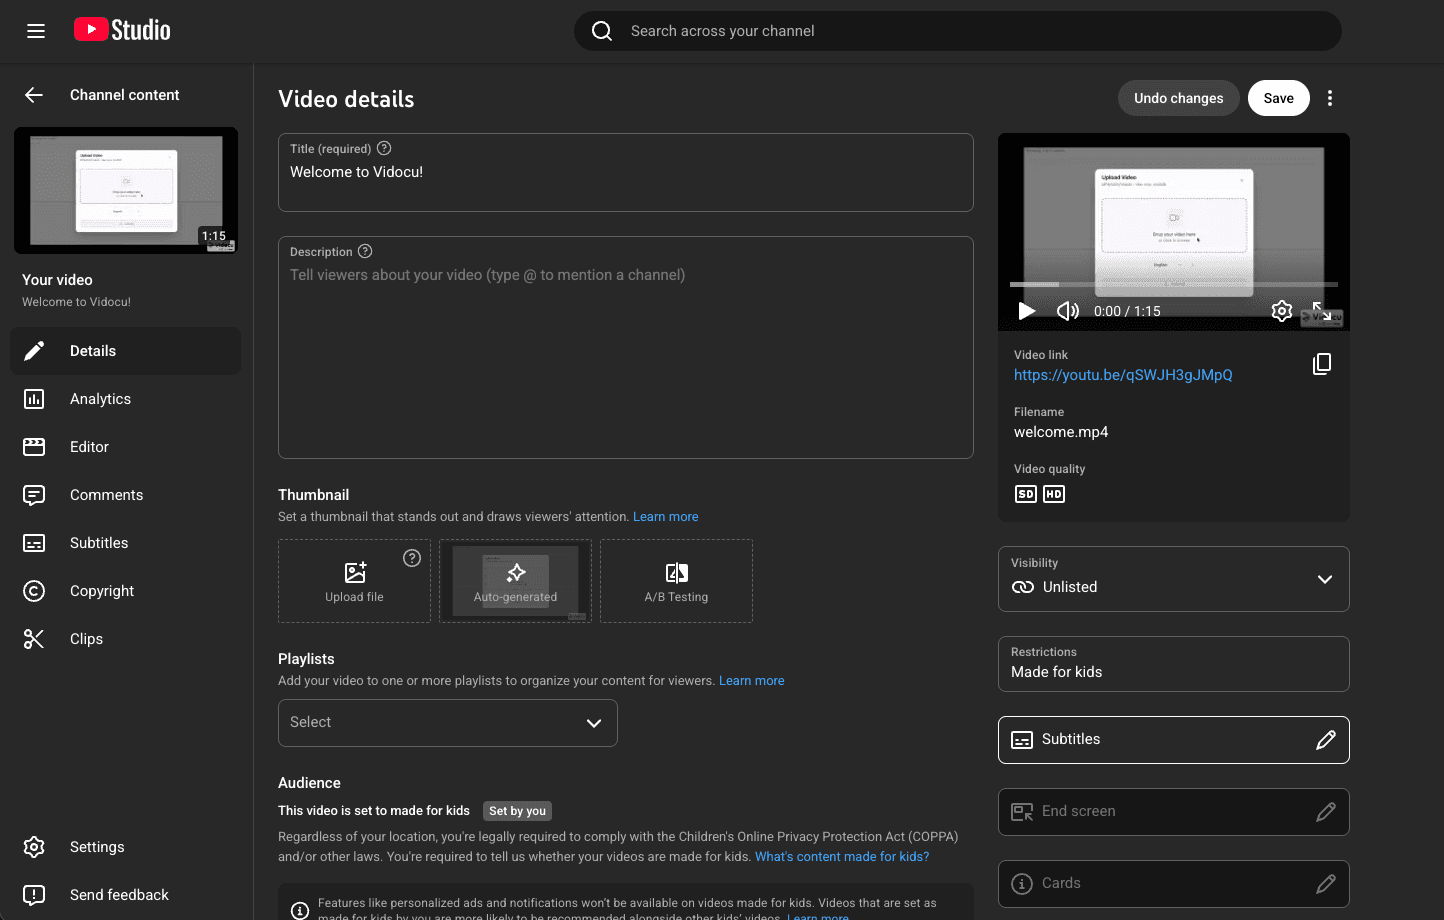Screen dimensions: 1444x920
Task: Click the Undo changes button
Action: click(x=1178, y=98)
